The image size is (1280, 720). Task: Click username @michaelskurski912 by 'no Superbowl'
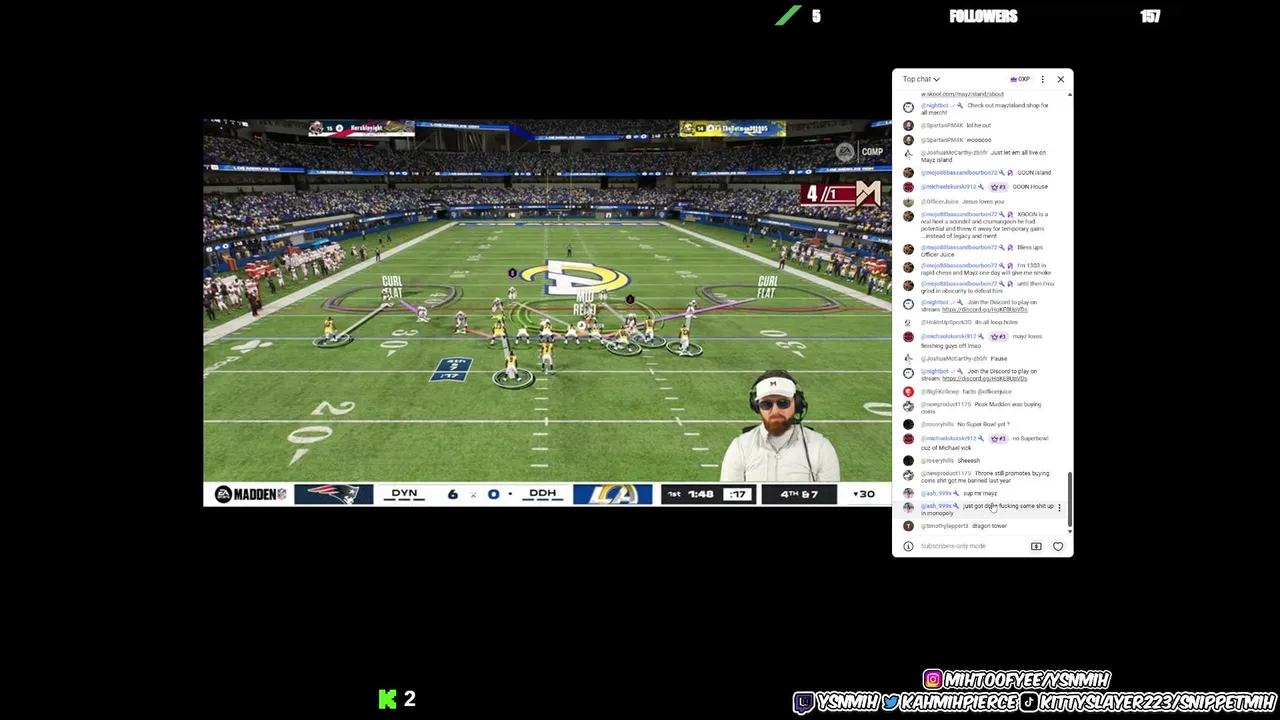(948, 438)
